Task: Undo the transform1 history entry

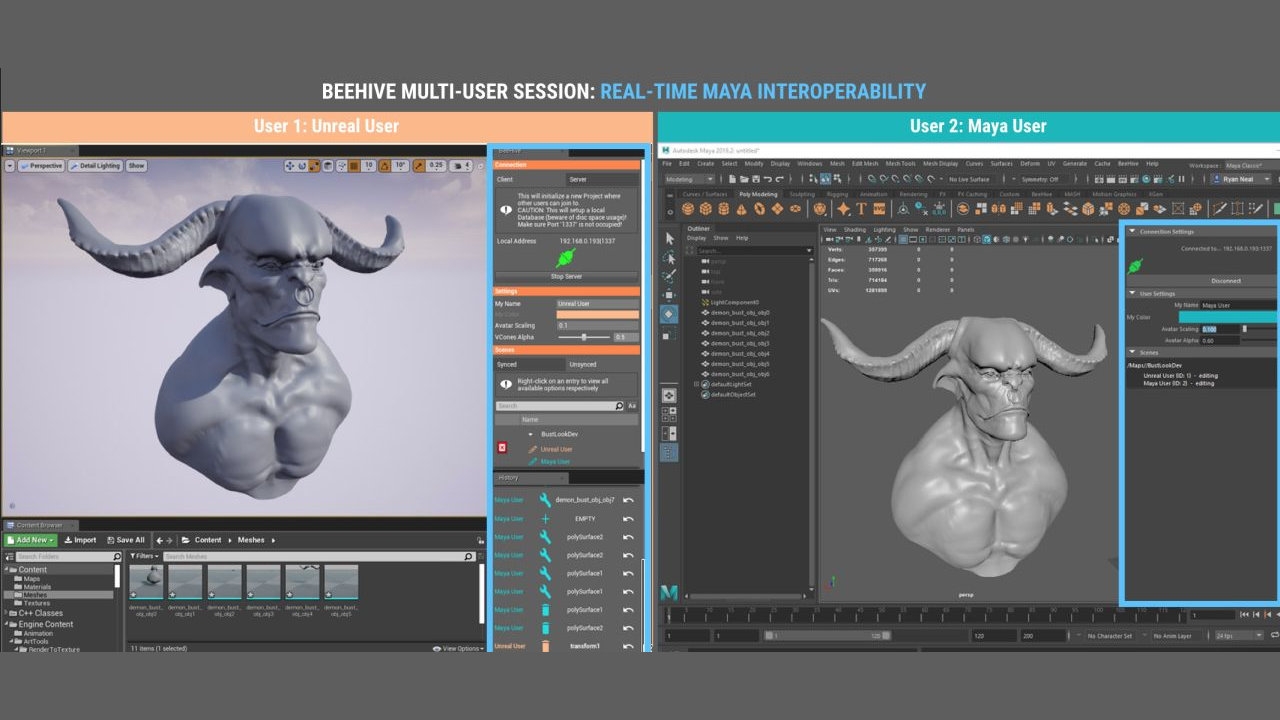Action: [x=628, y=646]
